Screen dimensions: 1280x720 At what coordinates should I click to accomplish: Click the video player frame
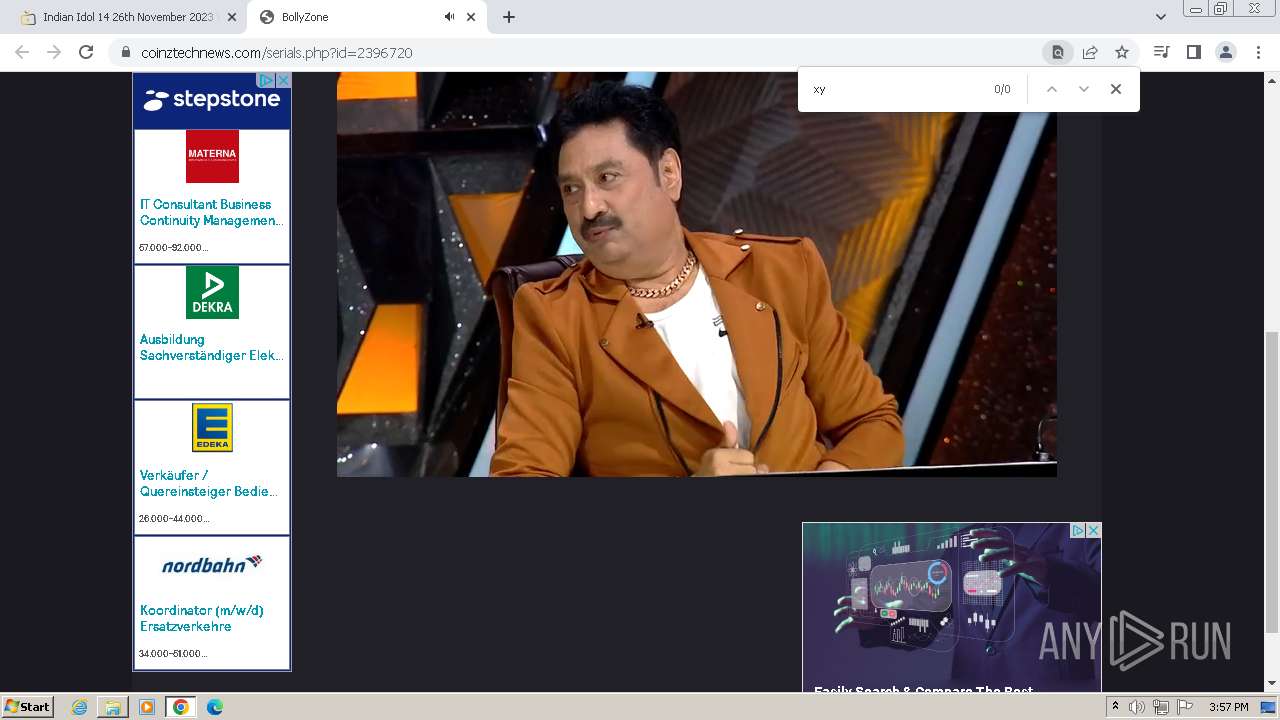click(x=697, y=274)
